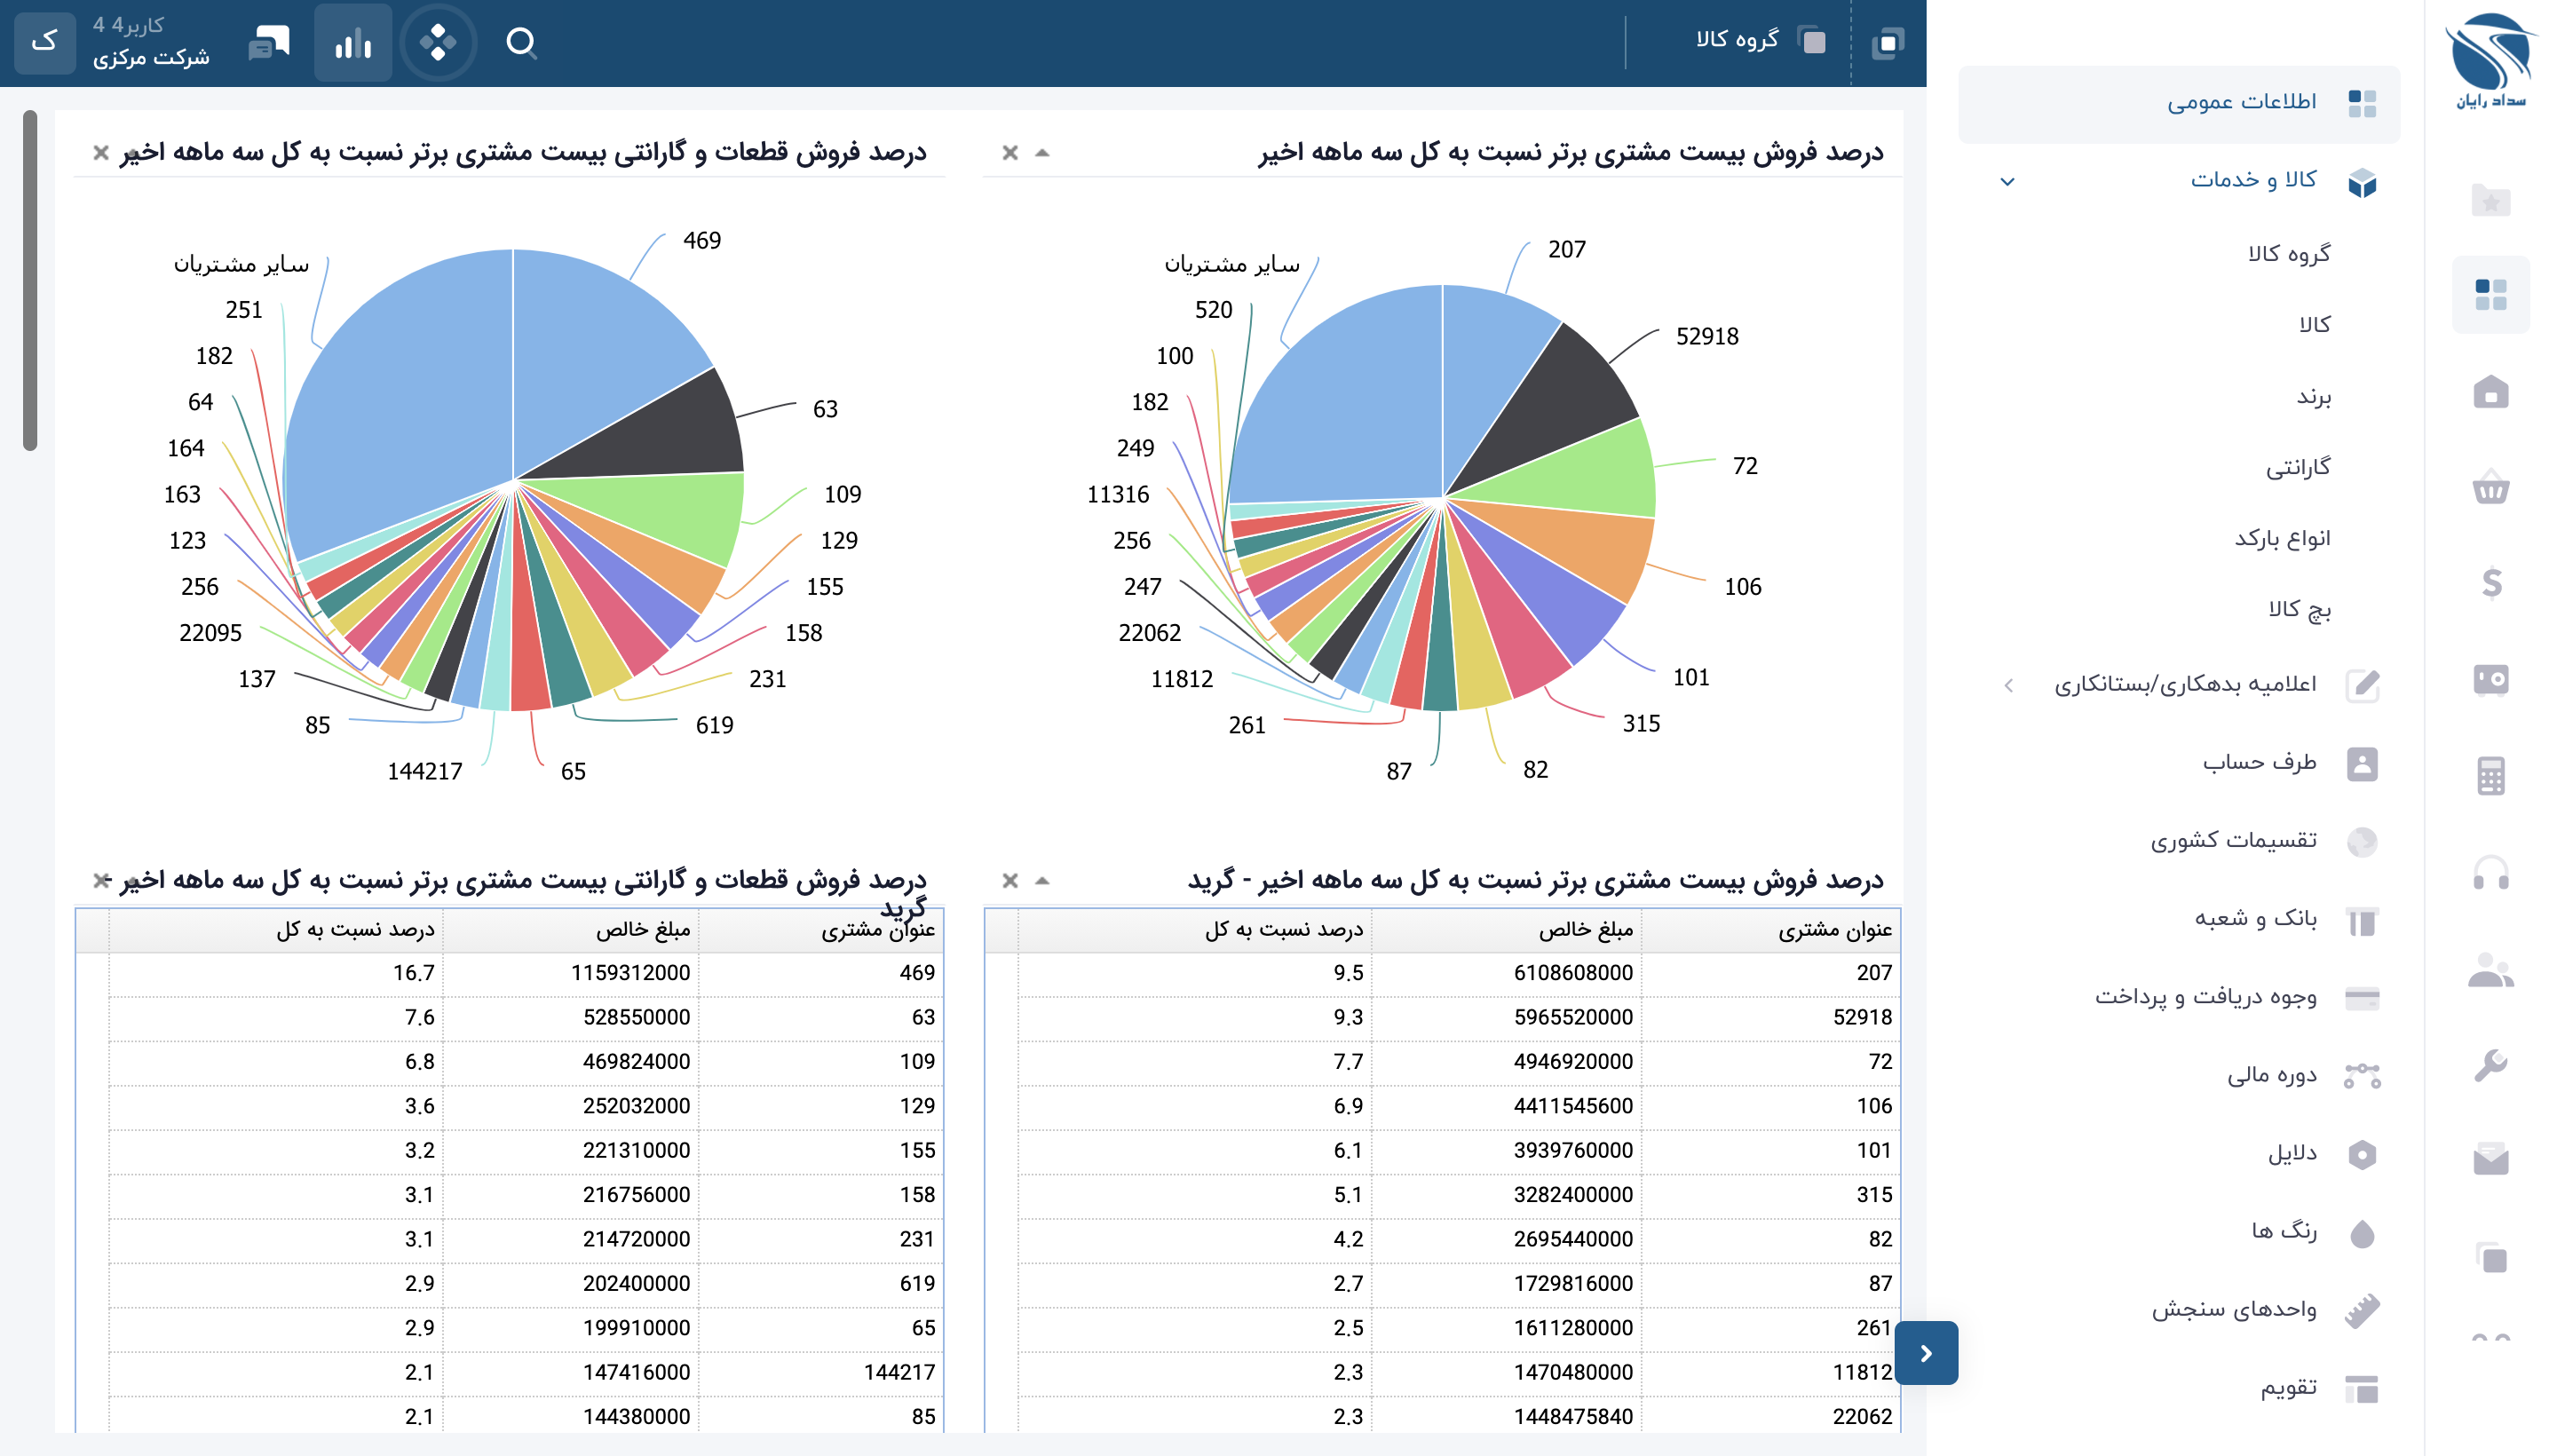Open the copy documents icon in rail
Image resolution: width=2557 pixels, height=1456 pixels.
(x=2490, y=1256)
